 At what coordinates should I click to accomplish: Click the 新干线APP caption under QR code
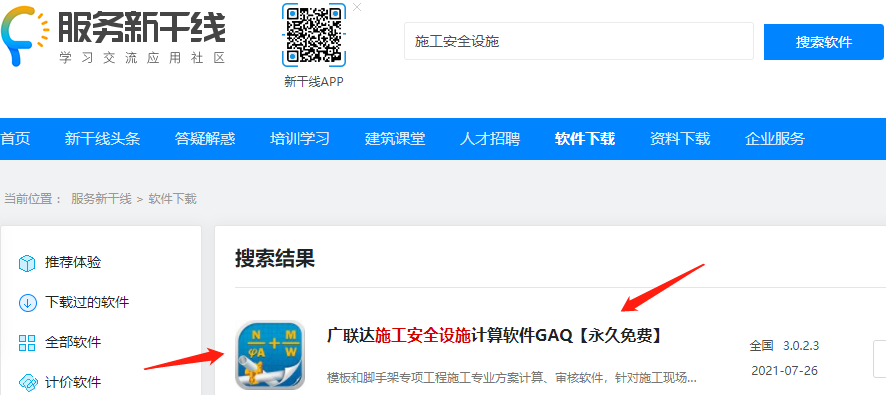point(314,81)
